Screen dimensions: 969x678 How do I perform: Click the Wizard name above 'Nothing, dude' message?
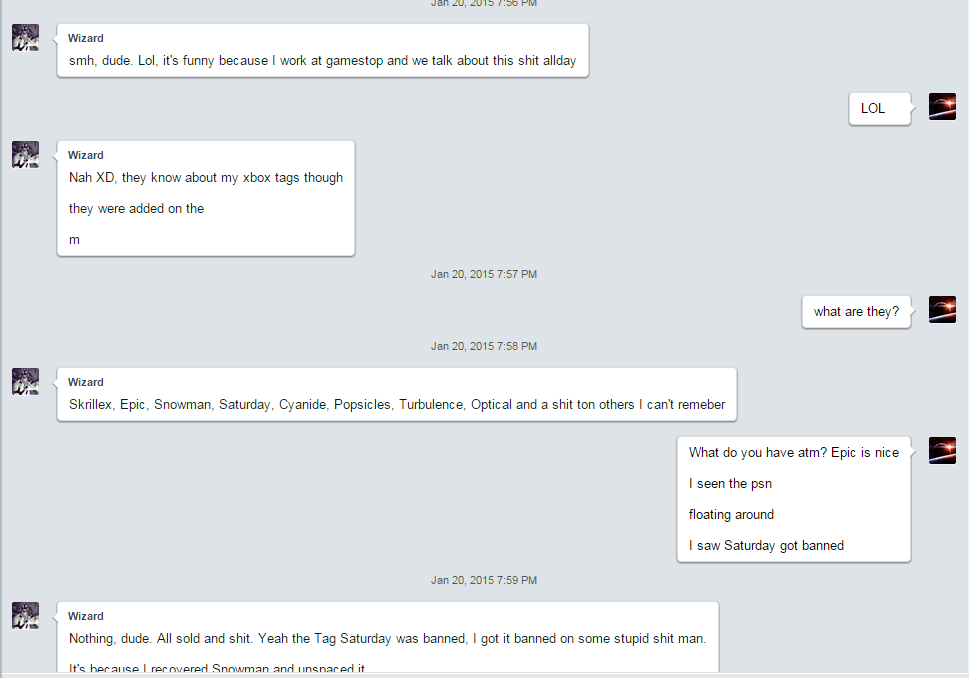pyautogui.click(x=85, y=616)
